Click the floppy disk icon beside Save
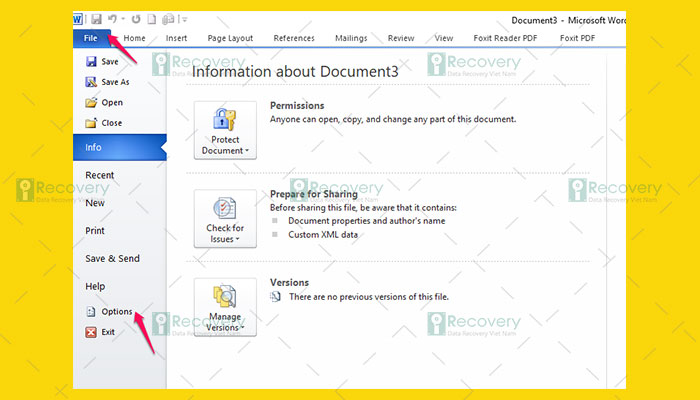Screen dimensions: 700x400 tap(91, 62)
